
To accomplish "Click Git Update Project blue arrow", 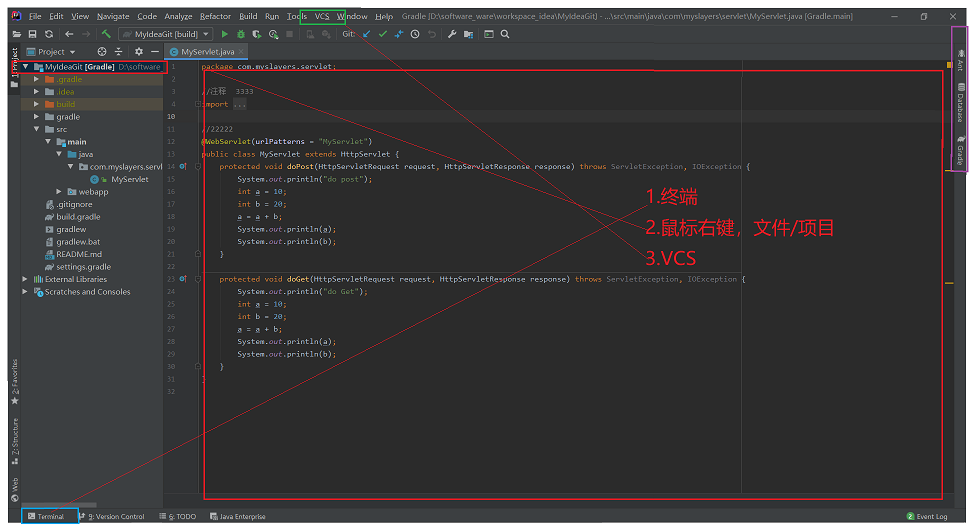I will (x=366, y=34).
